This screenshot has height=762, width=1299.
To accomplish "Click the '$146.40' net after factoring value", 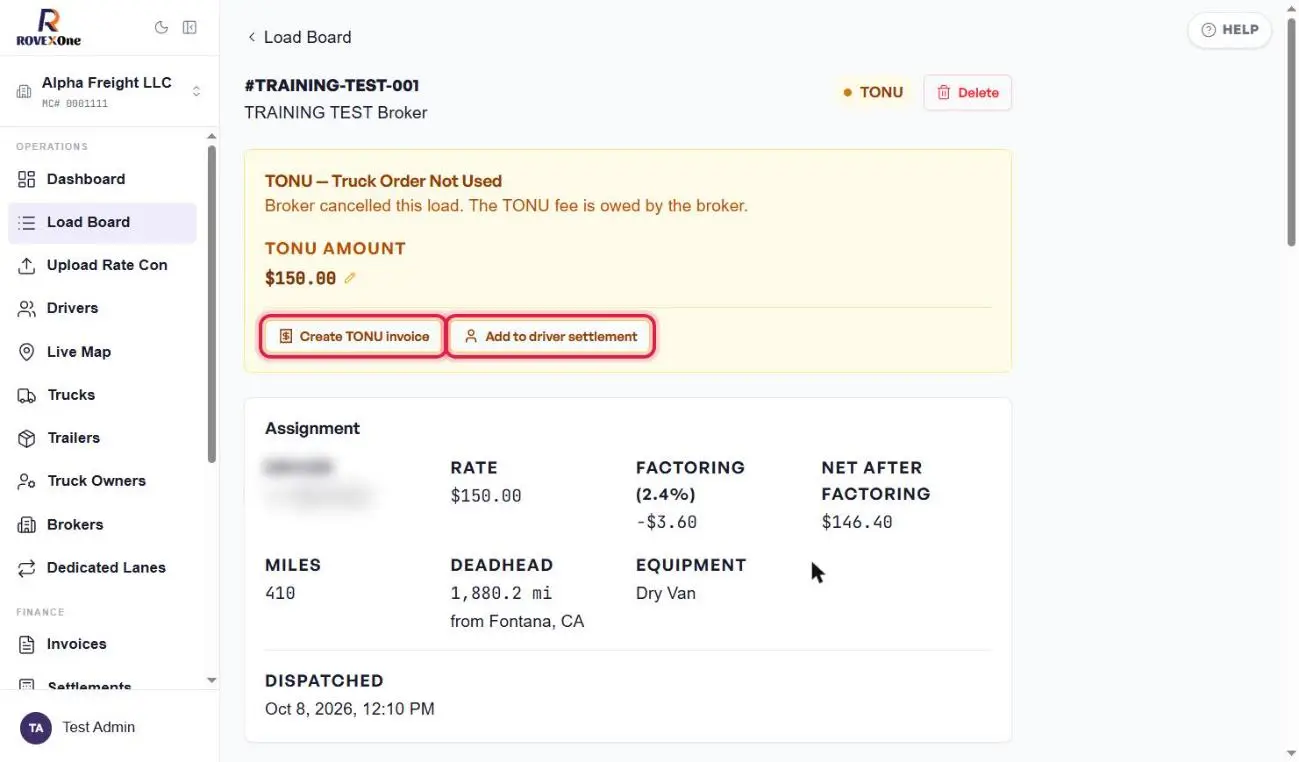I will click(857, 522).
